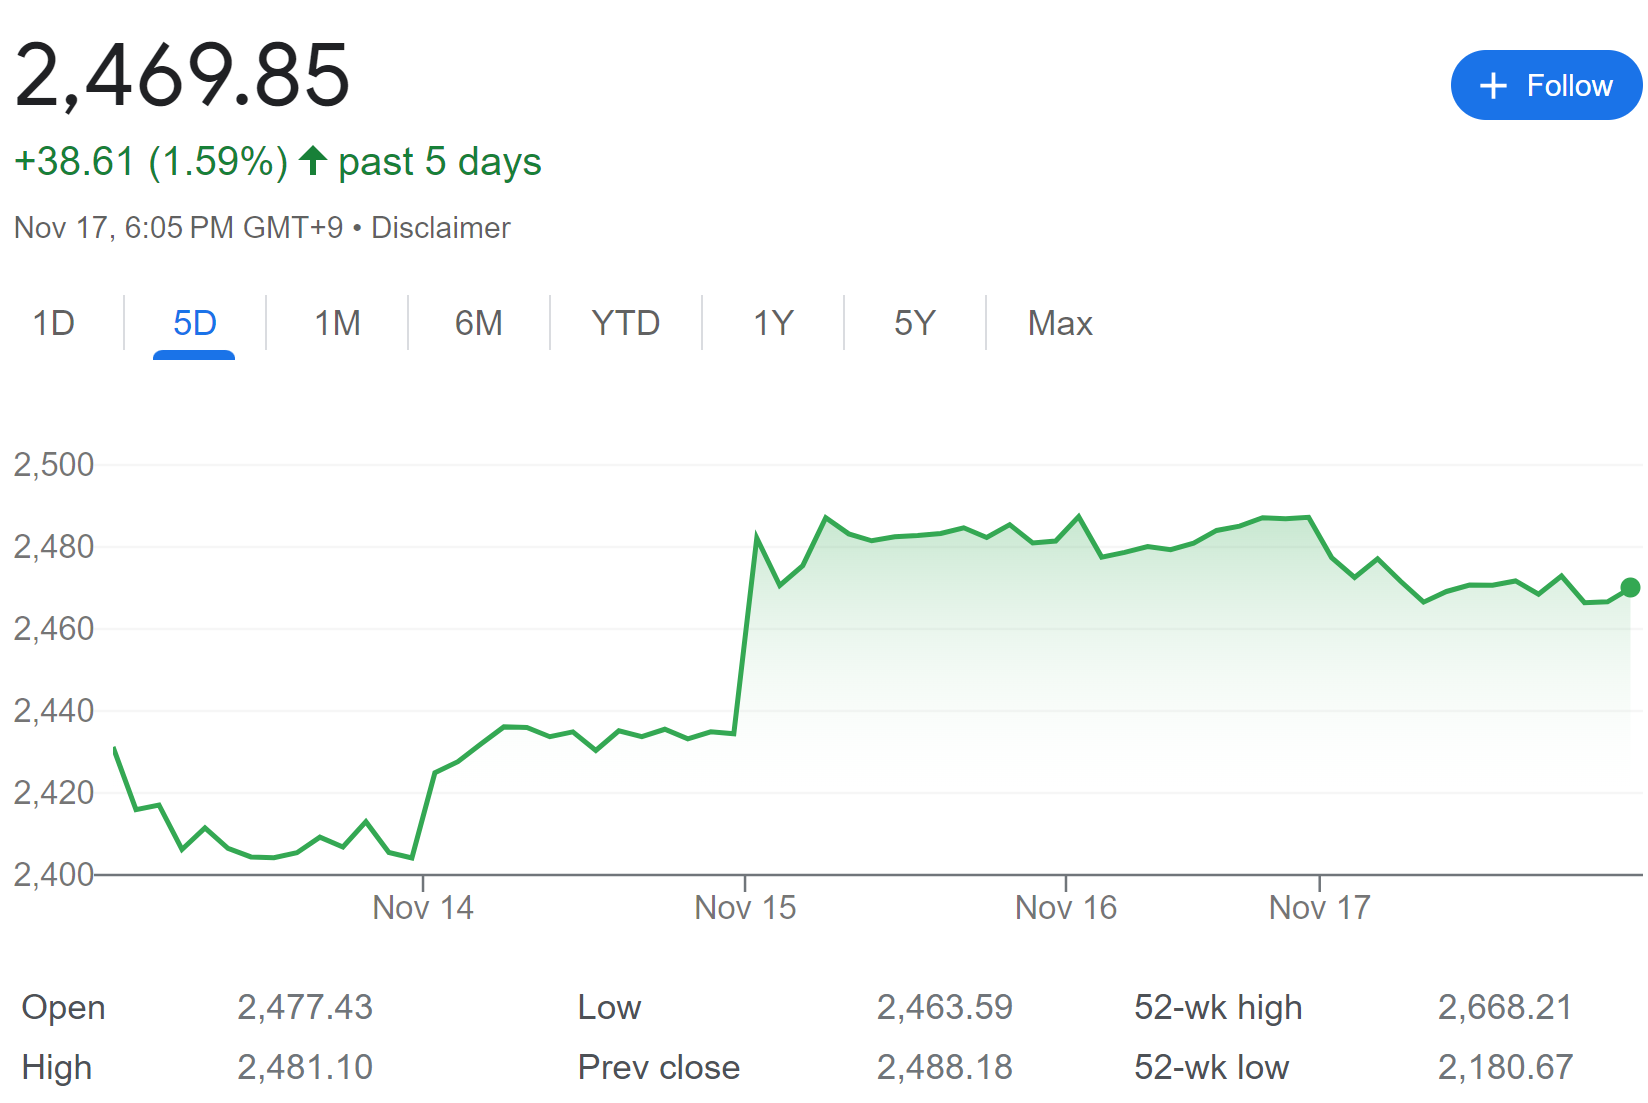Viewport: 1648px width, 1103px height.
Task: Open the 5Y chart range
Action: point(914,323)
